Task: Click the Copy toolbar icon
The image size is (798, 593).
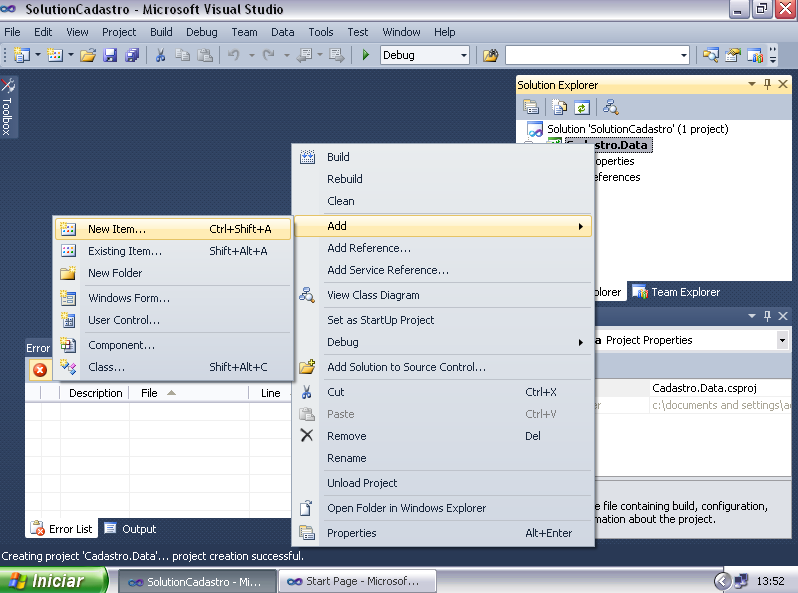Action: (x=182, y=55)
